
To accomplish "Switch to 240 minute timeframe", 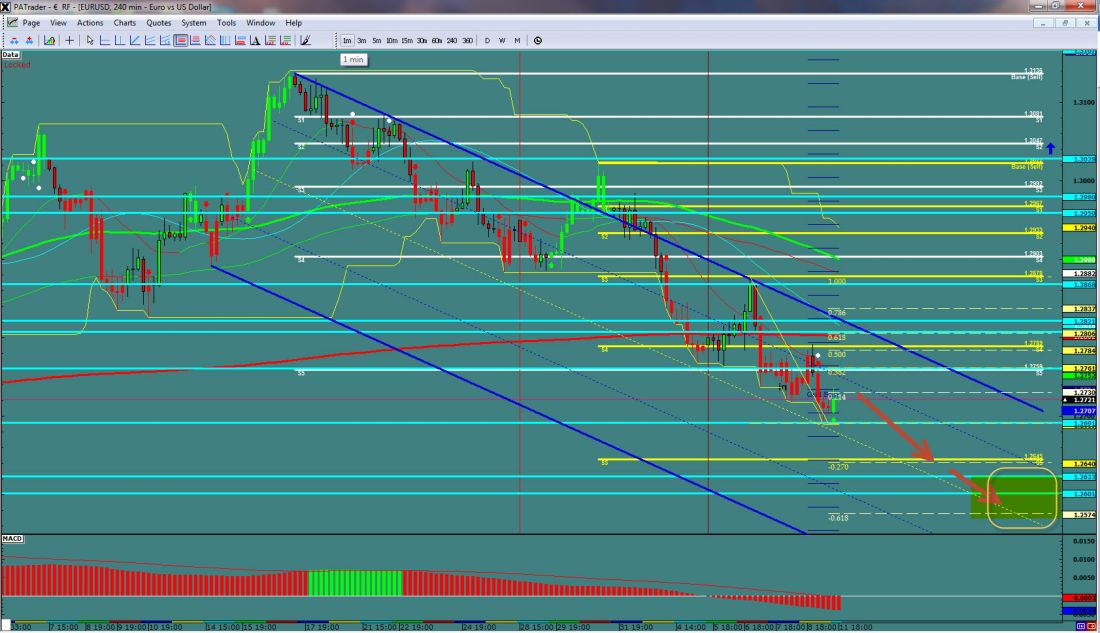I will tap(452, 41).
